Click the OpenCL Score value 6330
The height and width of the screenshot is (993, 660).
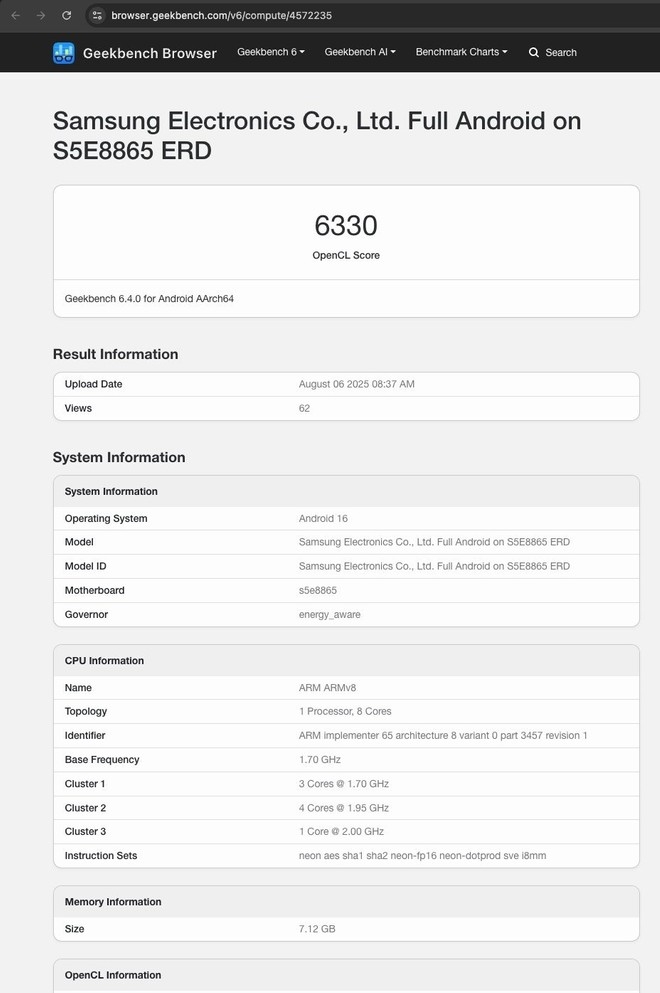pos(345,228)
